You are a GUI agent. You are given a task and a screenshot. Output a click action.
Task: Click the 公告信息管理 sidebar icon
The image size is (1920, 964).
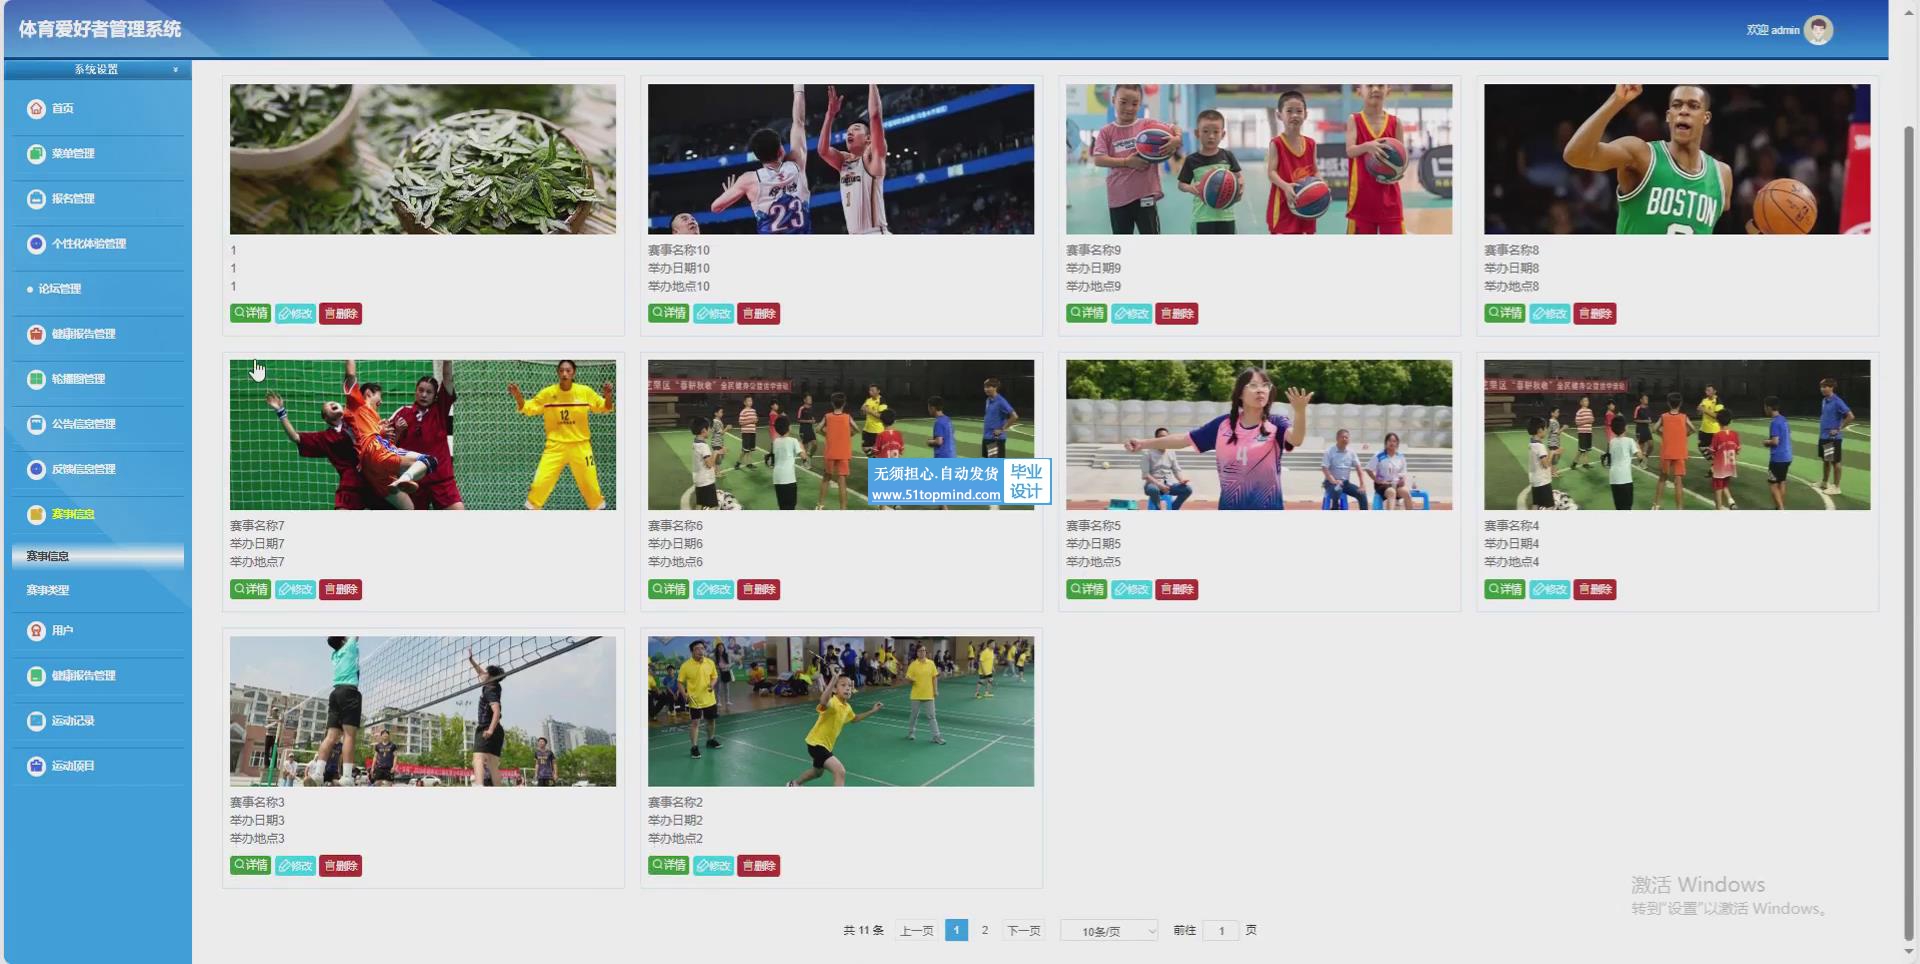(x=36, y=424)
